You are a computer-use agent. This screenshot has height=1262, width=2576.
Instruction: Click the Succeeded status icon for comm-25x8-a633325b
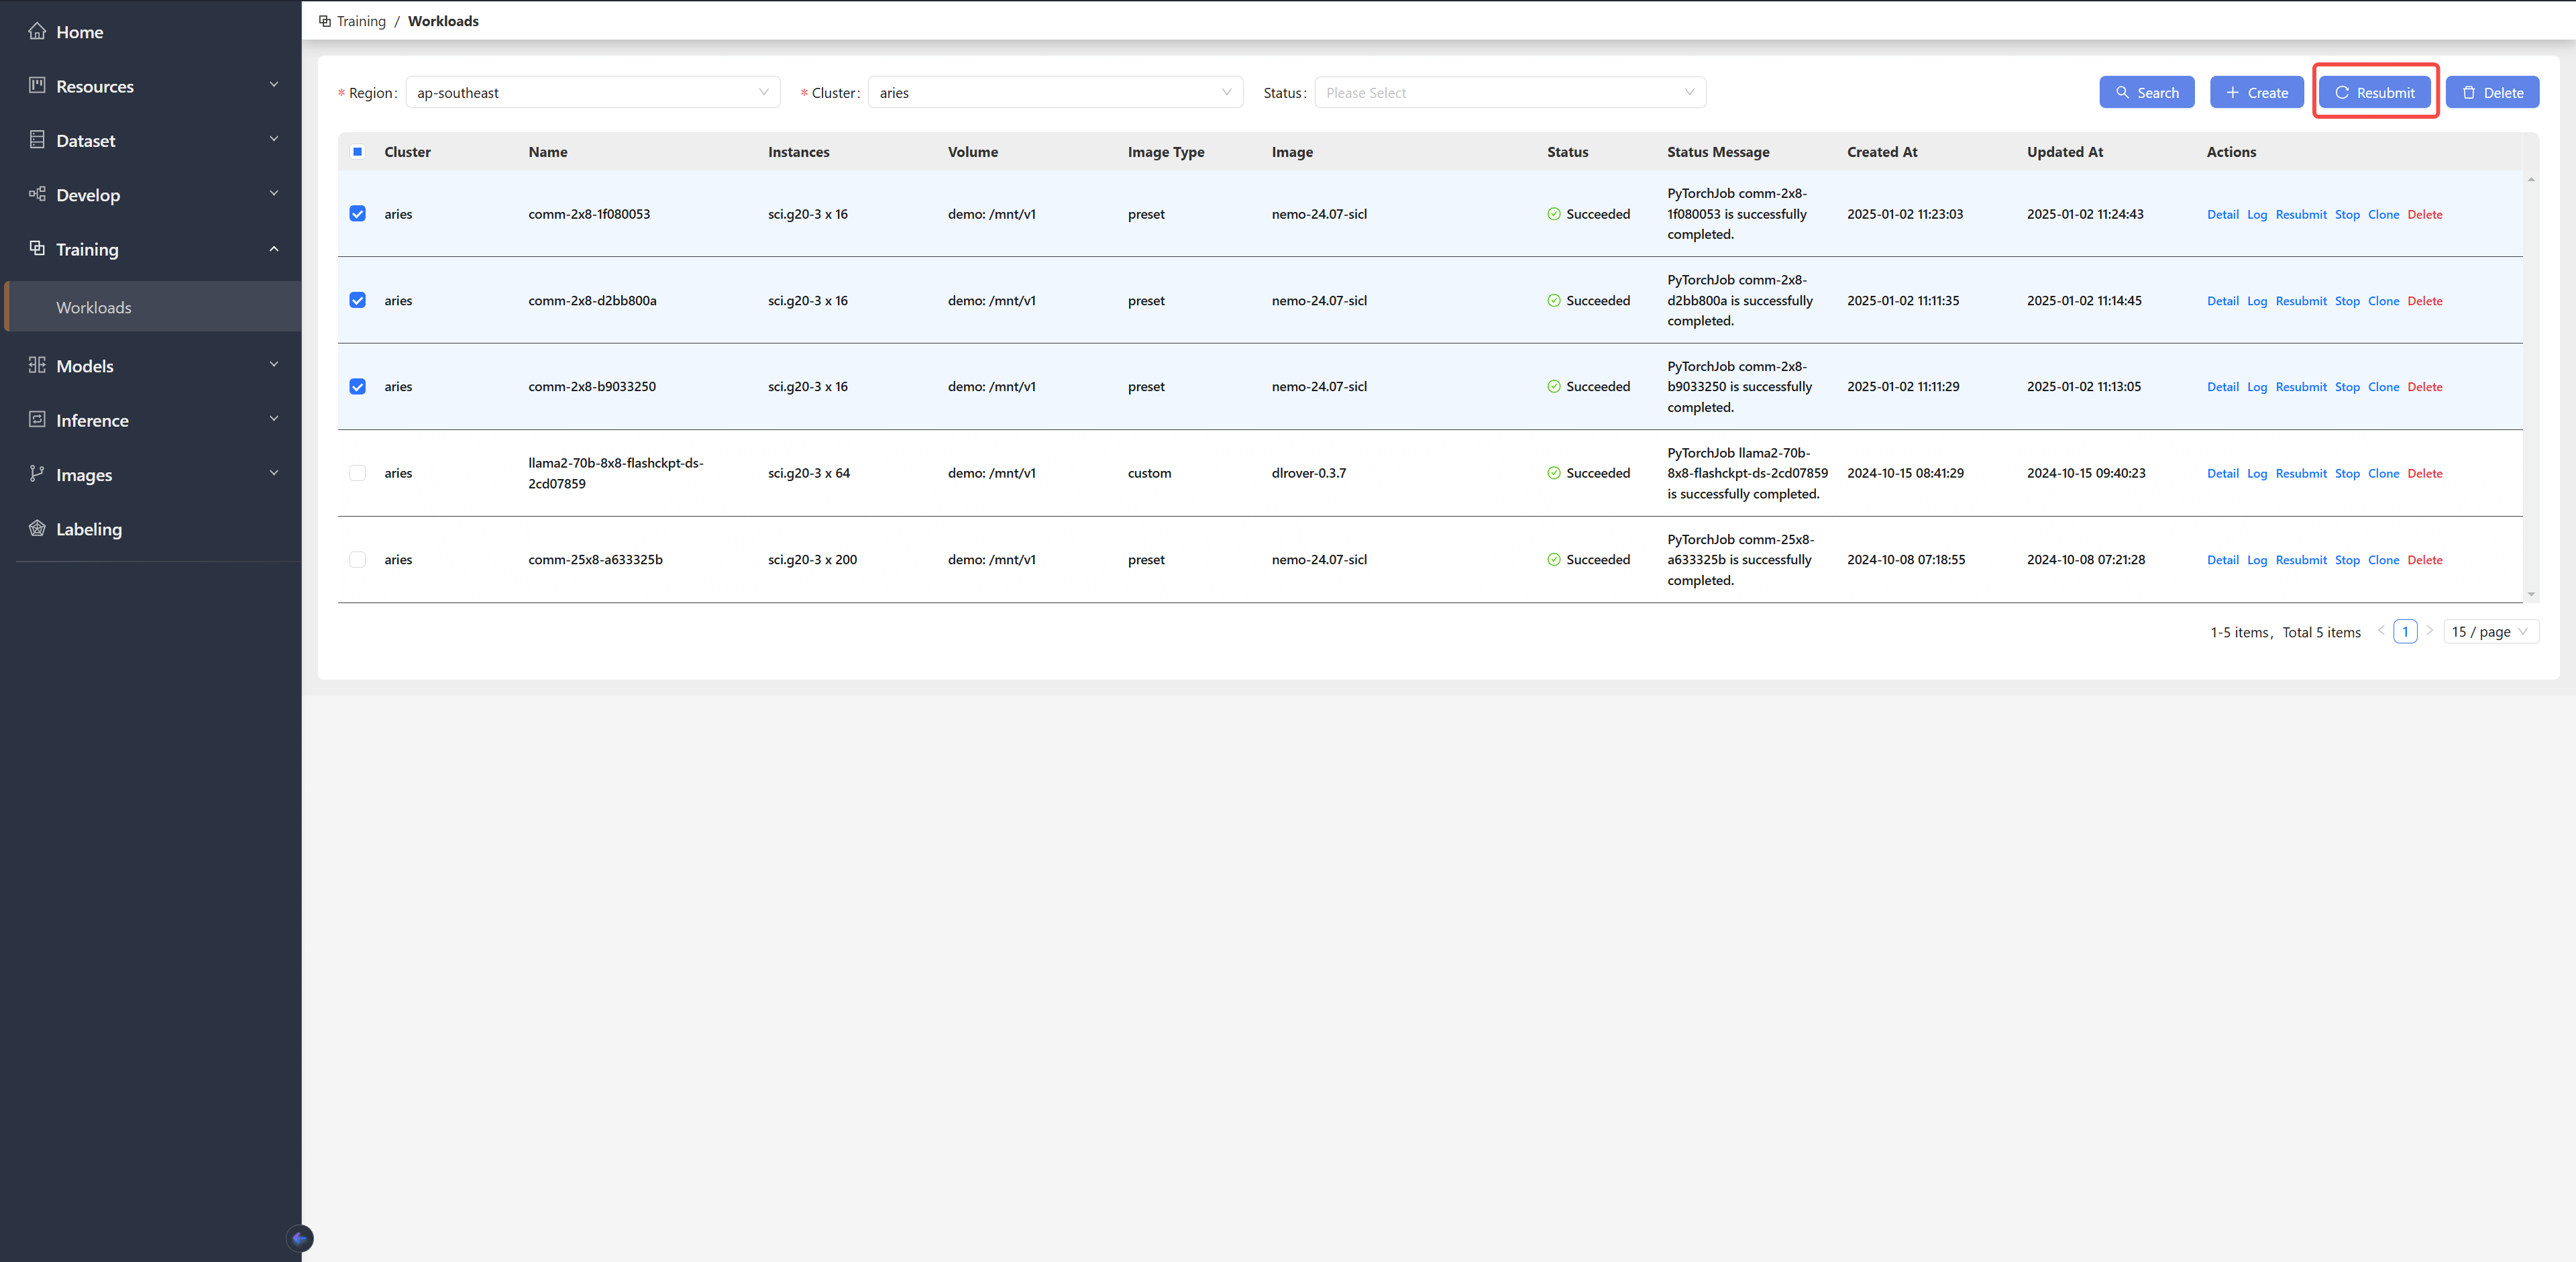(1554, 560)
